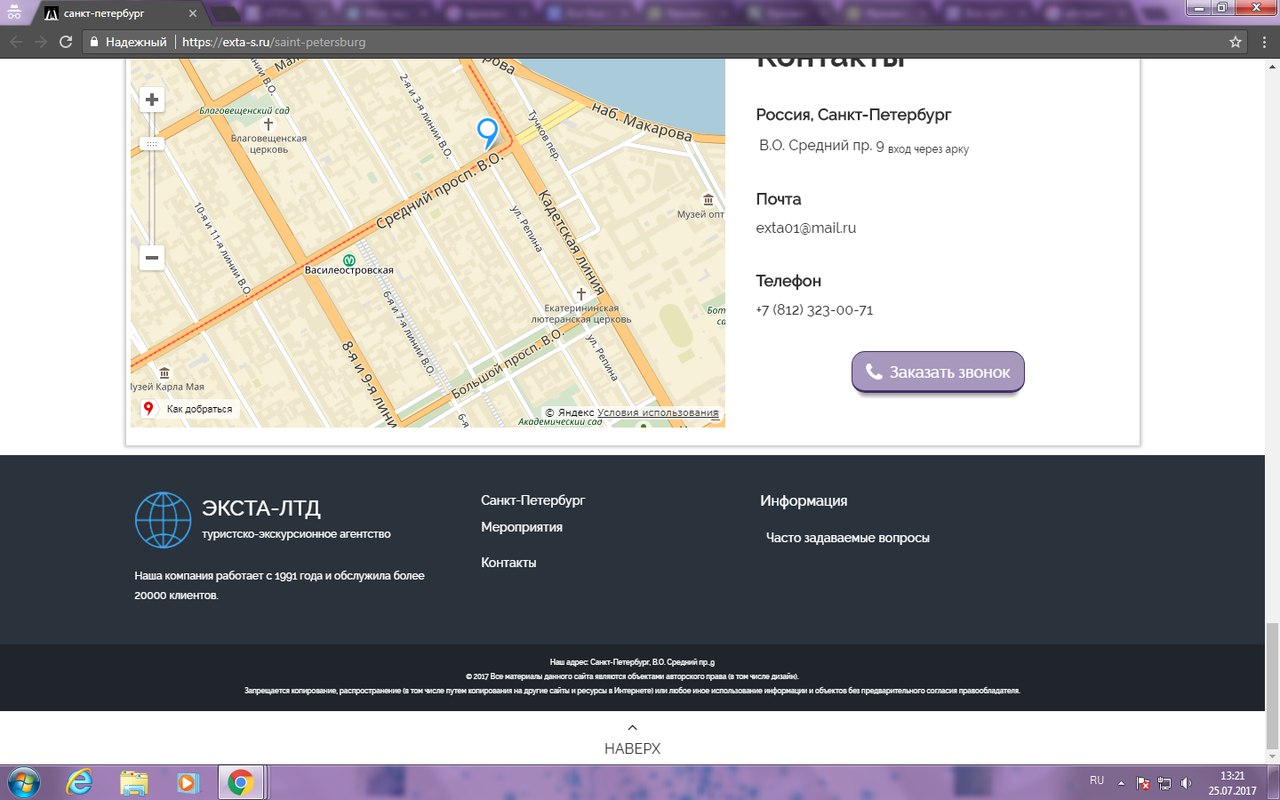1280x800 pixels.
Task: Open the Санкт-Петербург footer link
Action: pos(533,500)
